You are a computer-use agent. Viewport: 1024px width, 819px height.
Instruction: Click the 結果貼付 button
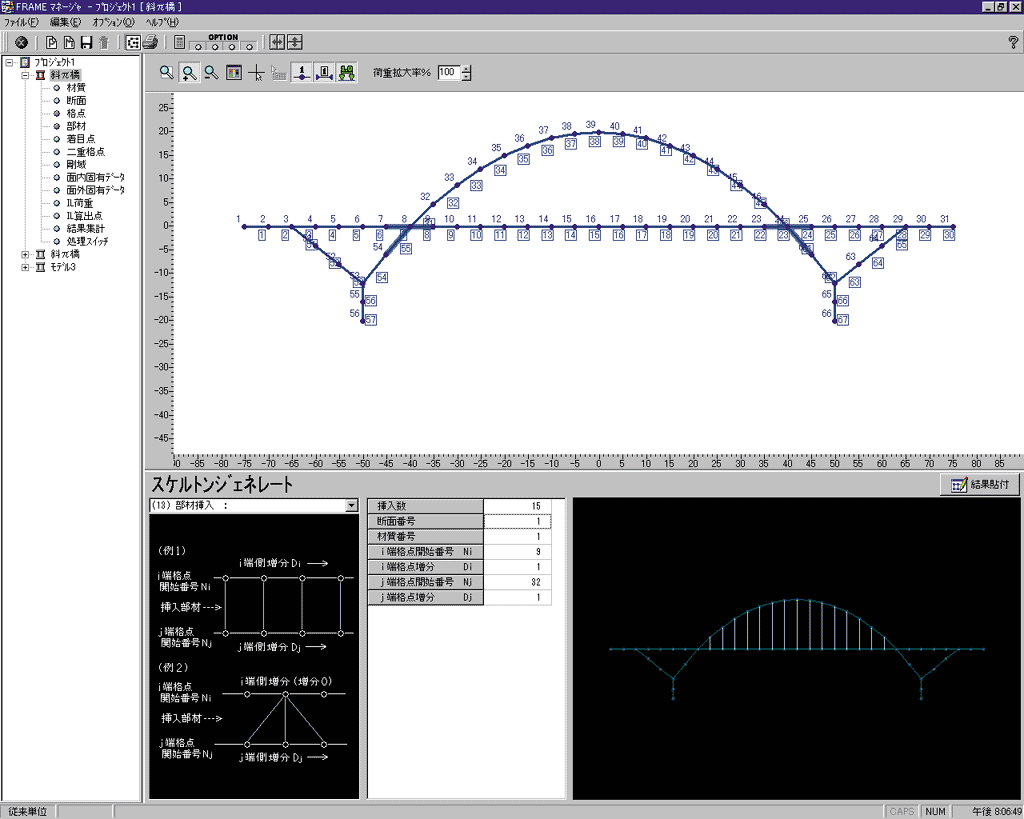pos(980,485)
